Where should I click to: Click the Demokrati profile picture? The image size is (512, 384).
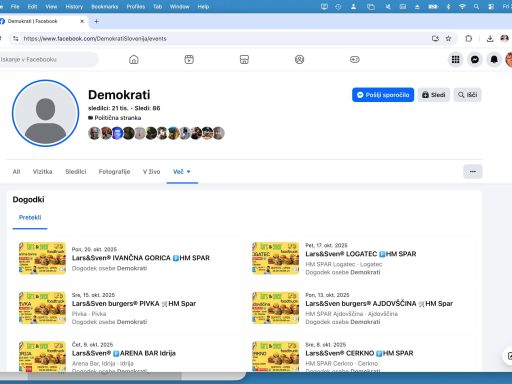(x=46, y=113)
